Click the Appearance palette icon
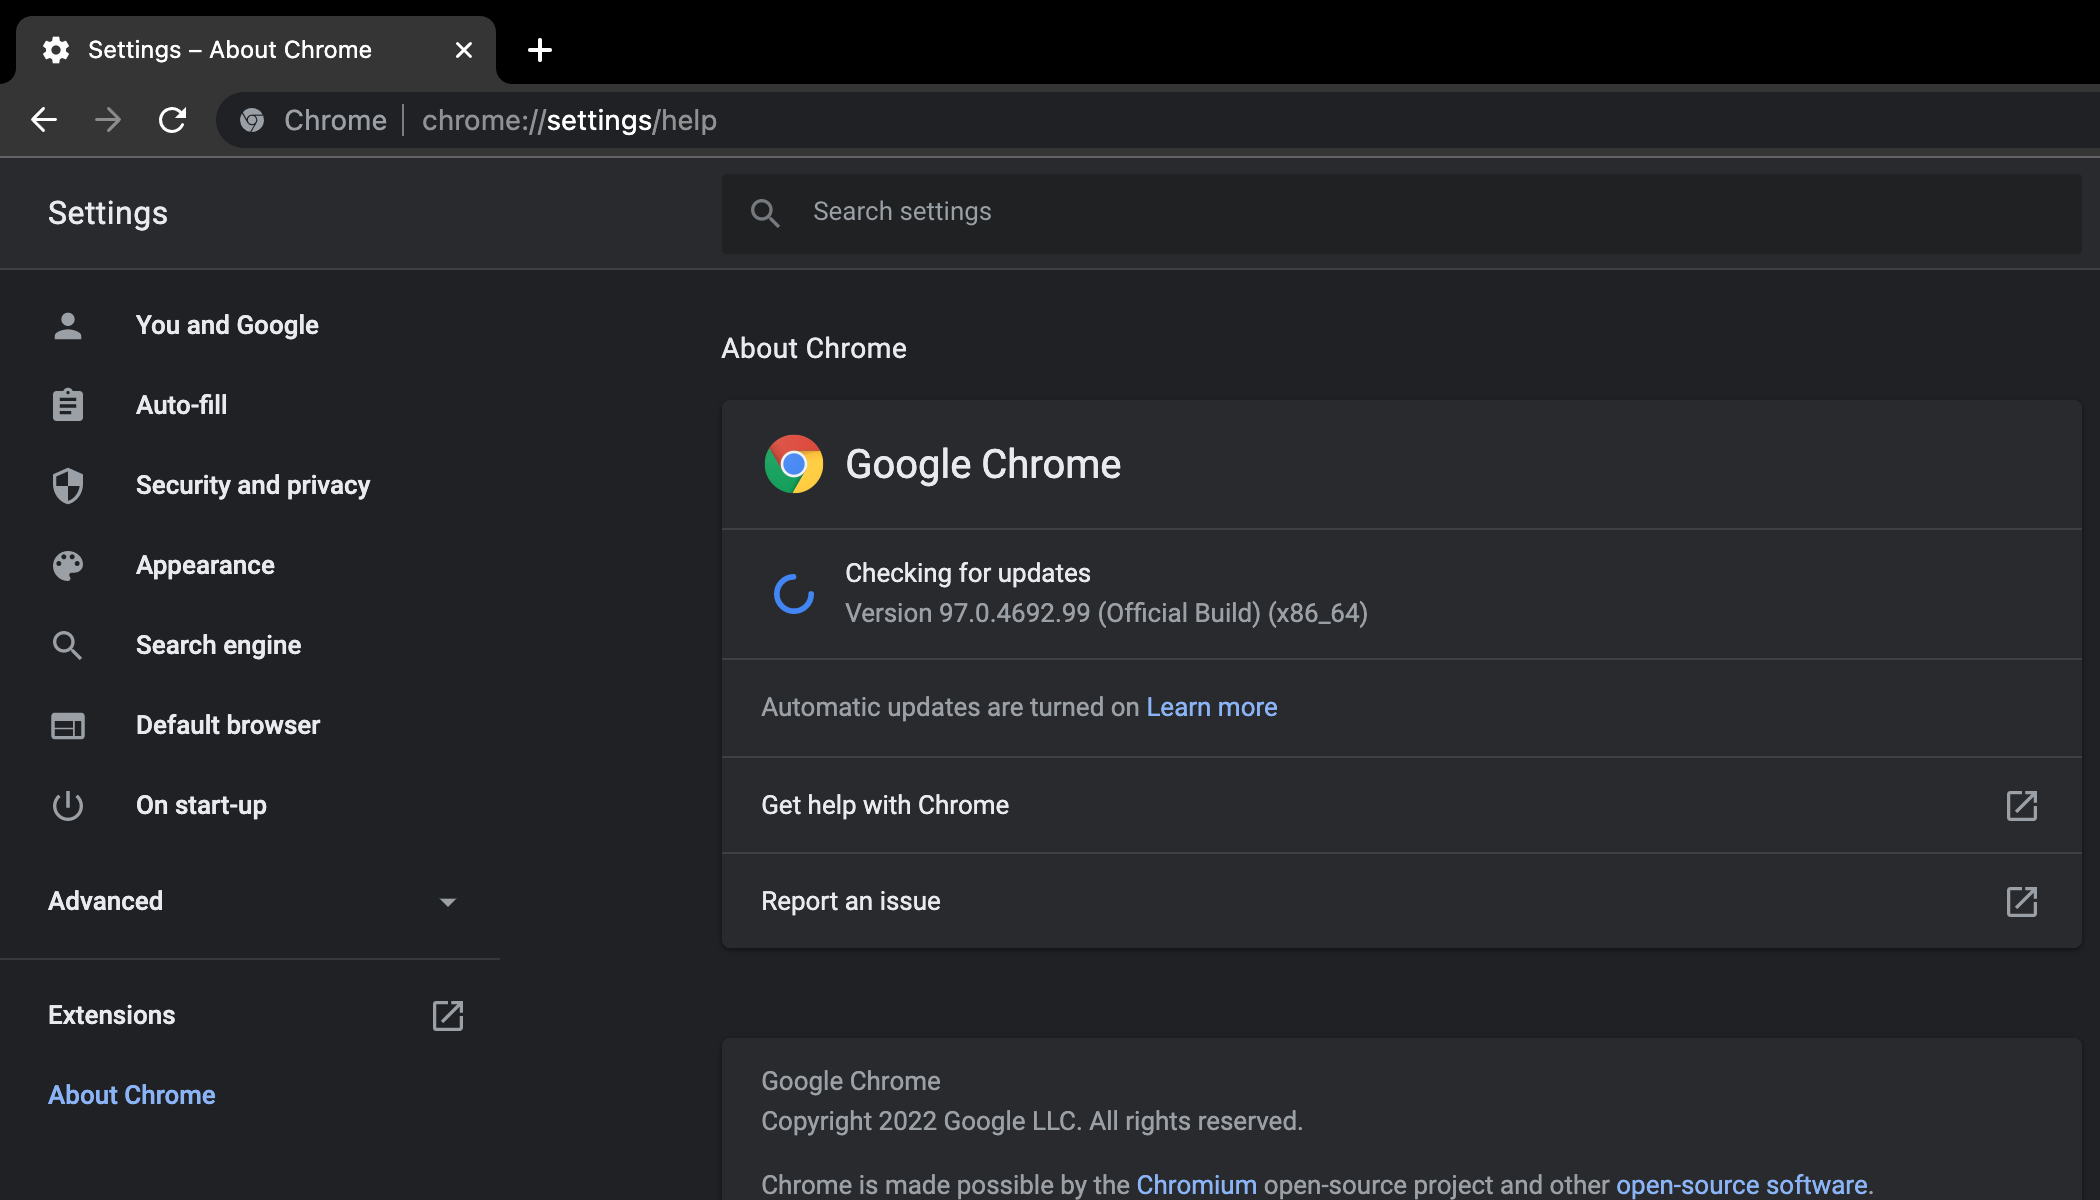2100x1200 pixels. 66,564
